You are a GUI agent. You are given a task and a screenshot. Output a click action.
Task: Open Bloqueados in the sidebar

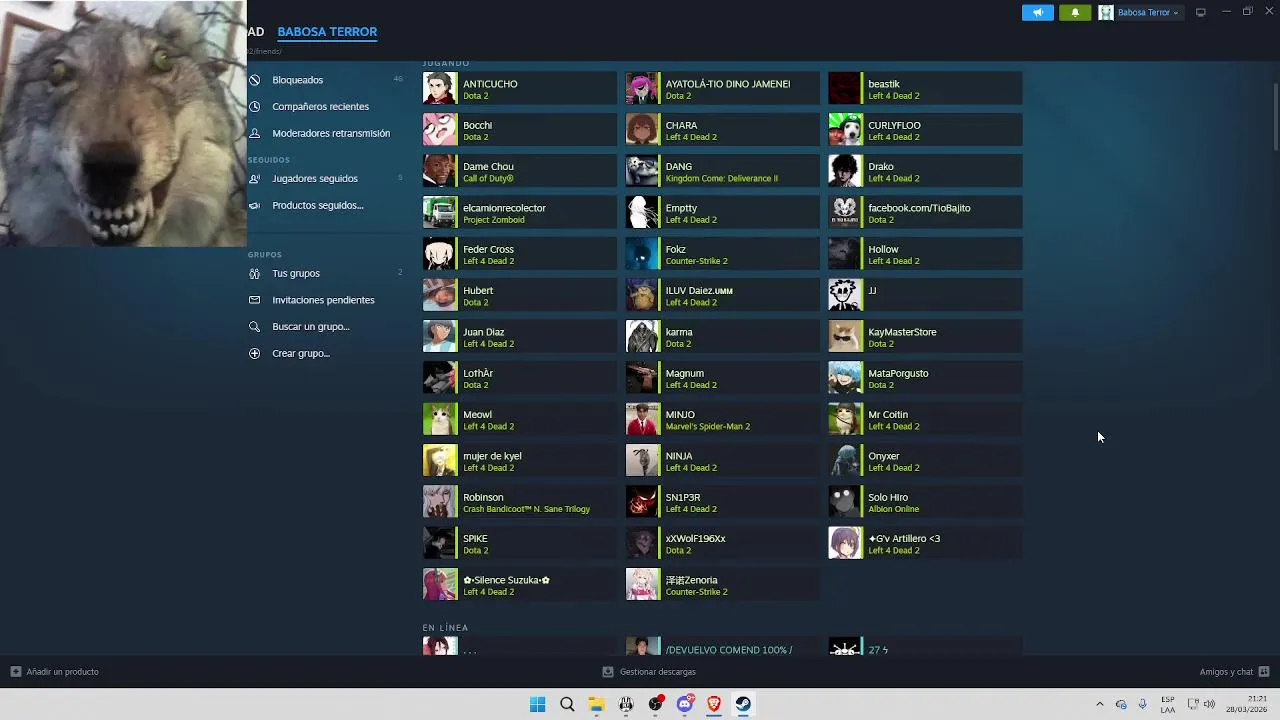(297, 80)
